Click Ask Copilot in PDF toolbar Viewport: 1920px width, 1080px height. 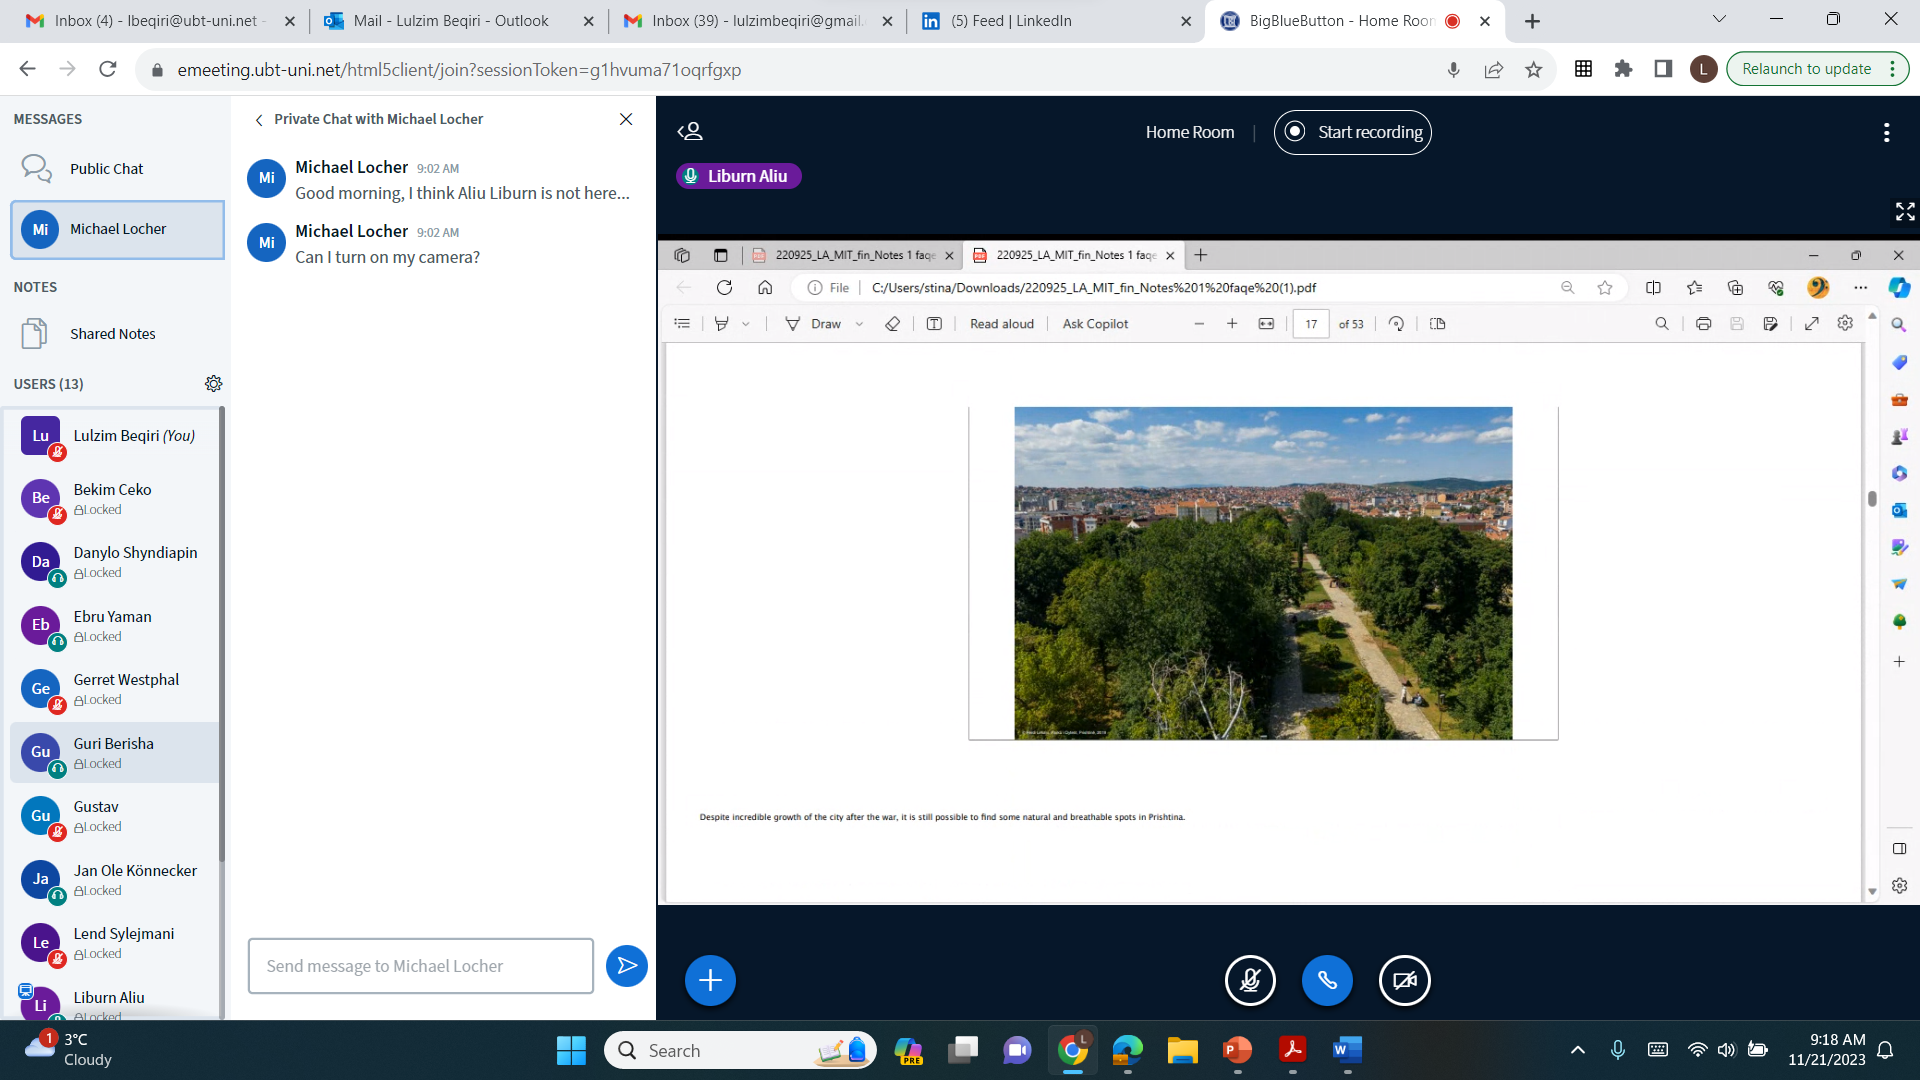[1097, 323]
